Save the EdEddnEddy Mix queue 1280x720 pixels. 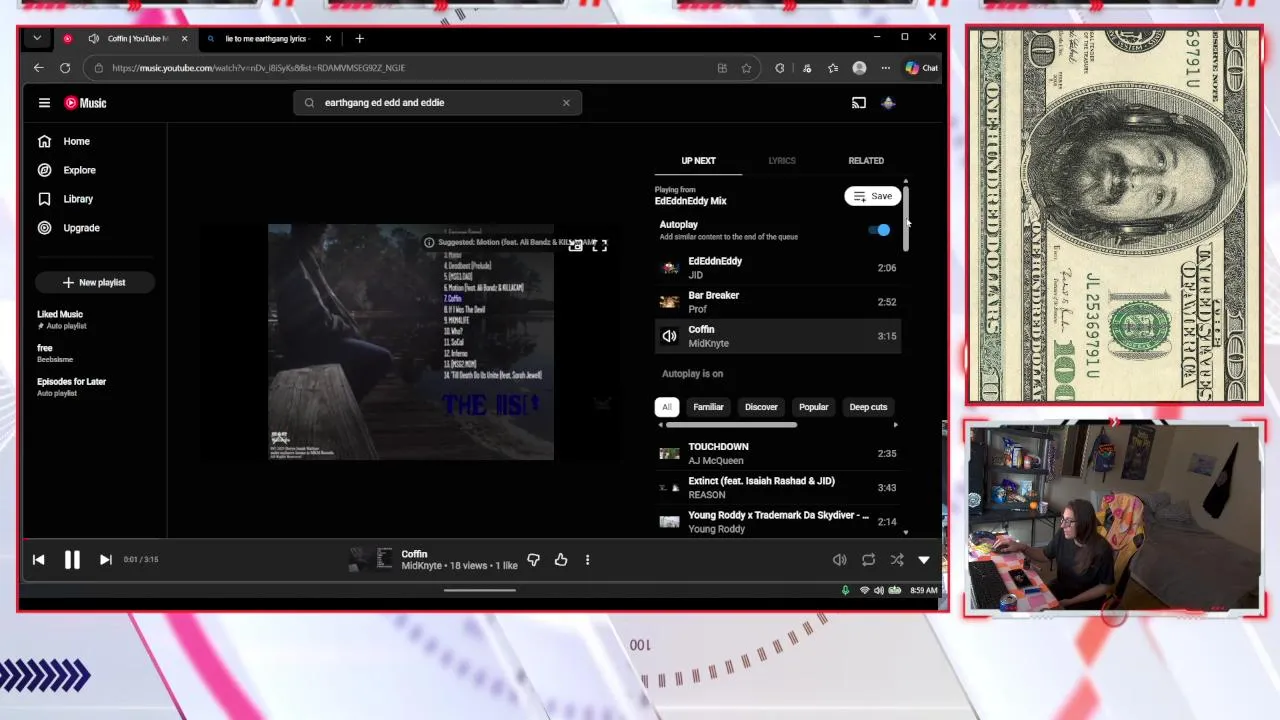[x=873, y=196]
